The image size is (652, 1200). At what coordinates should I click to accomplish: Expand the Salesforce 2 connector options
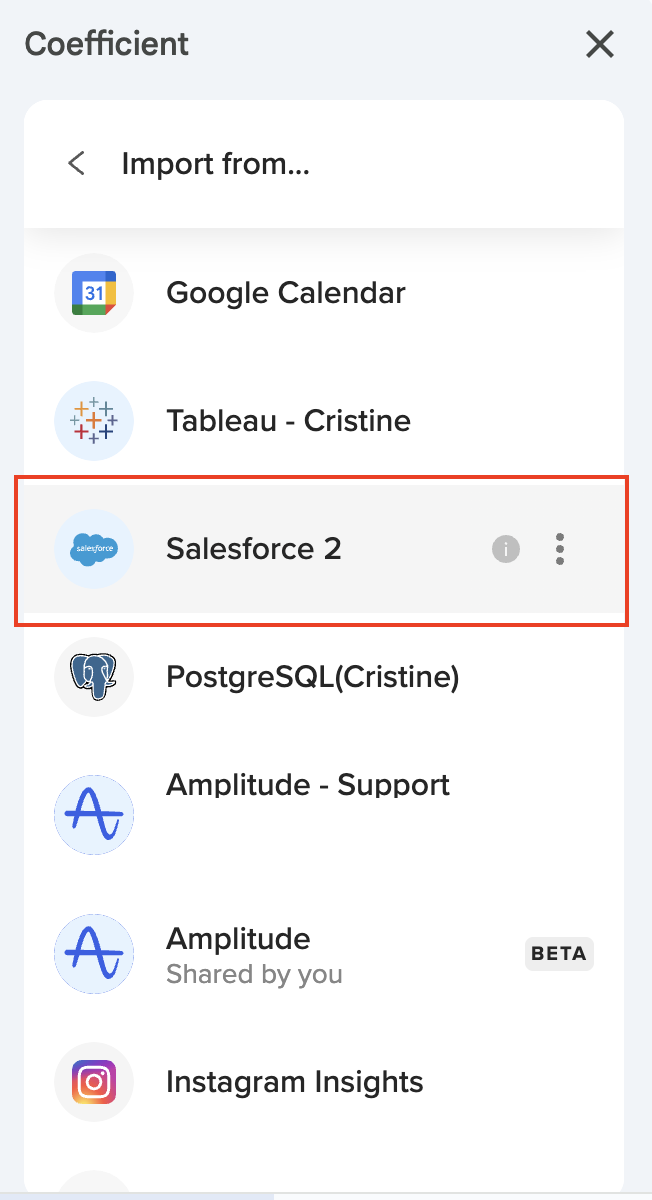pyautogui.click(x=560, y=549)
